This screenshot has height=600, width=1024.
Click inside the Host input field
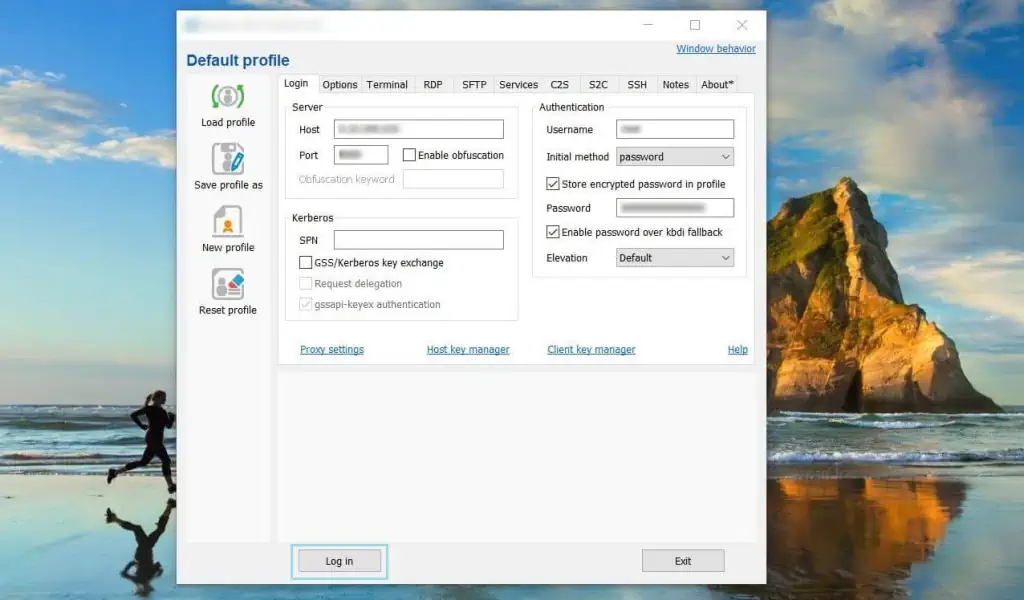(419, 128)
